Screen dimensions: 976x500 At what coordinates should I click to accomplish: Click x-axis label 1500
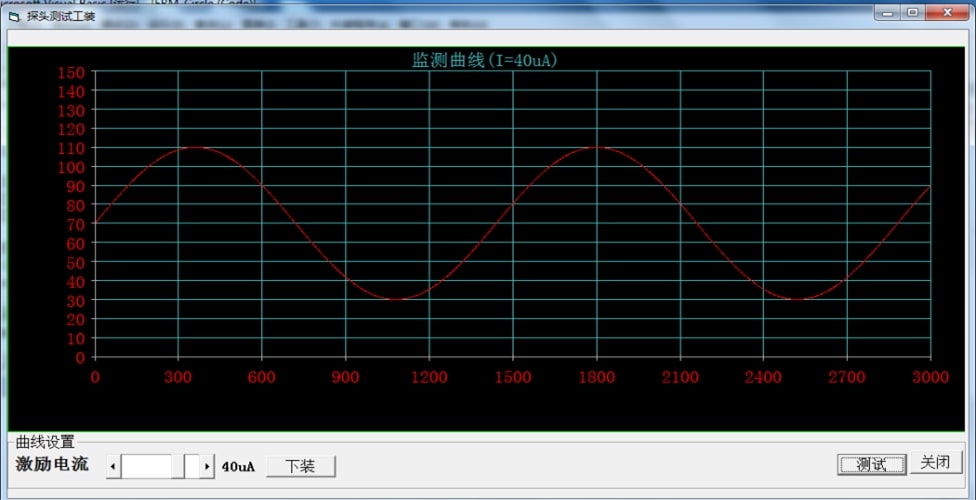(513, 377)
